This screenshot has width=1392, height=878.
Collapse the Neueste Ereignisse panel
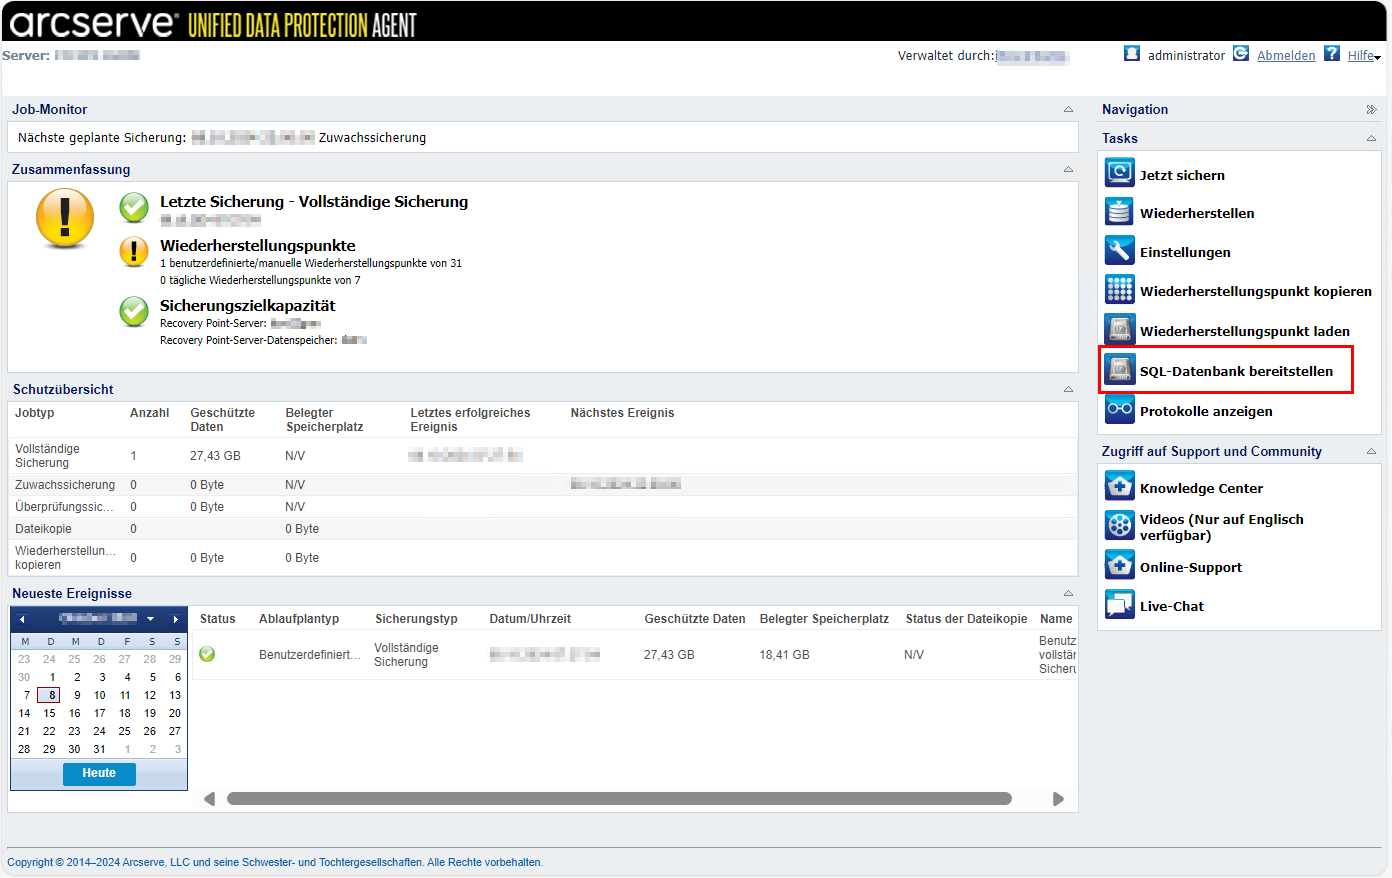coord(1068,594)
